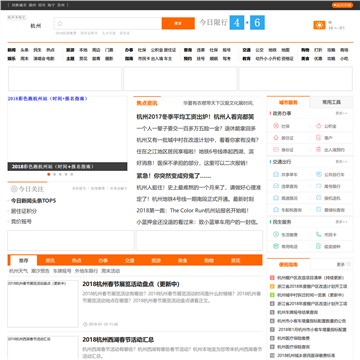The image size is (360, 360).
Task: Switch to the 常用工具 tab
Action: (331, 102)
